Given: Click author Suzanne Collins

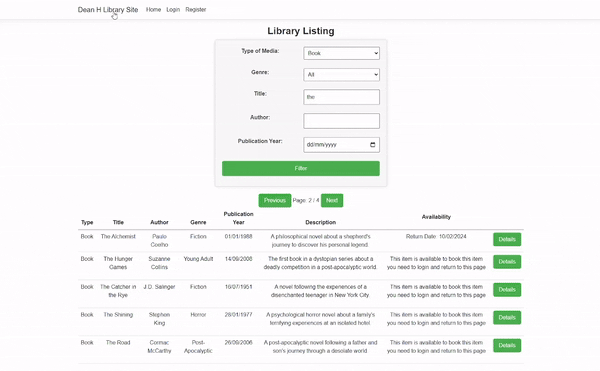Looking at the screenshot, I should click(159, 263).
